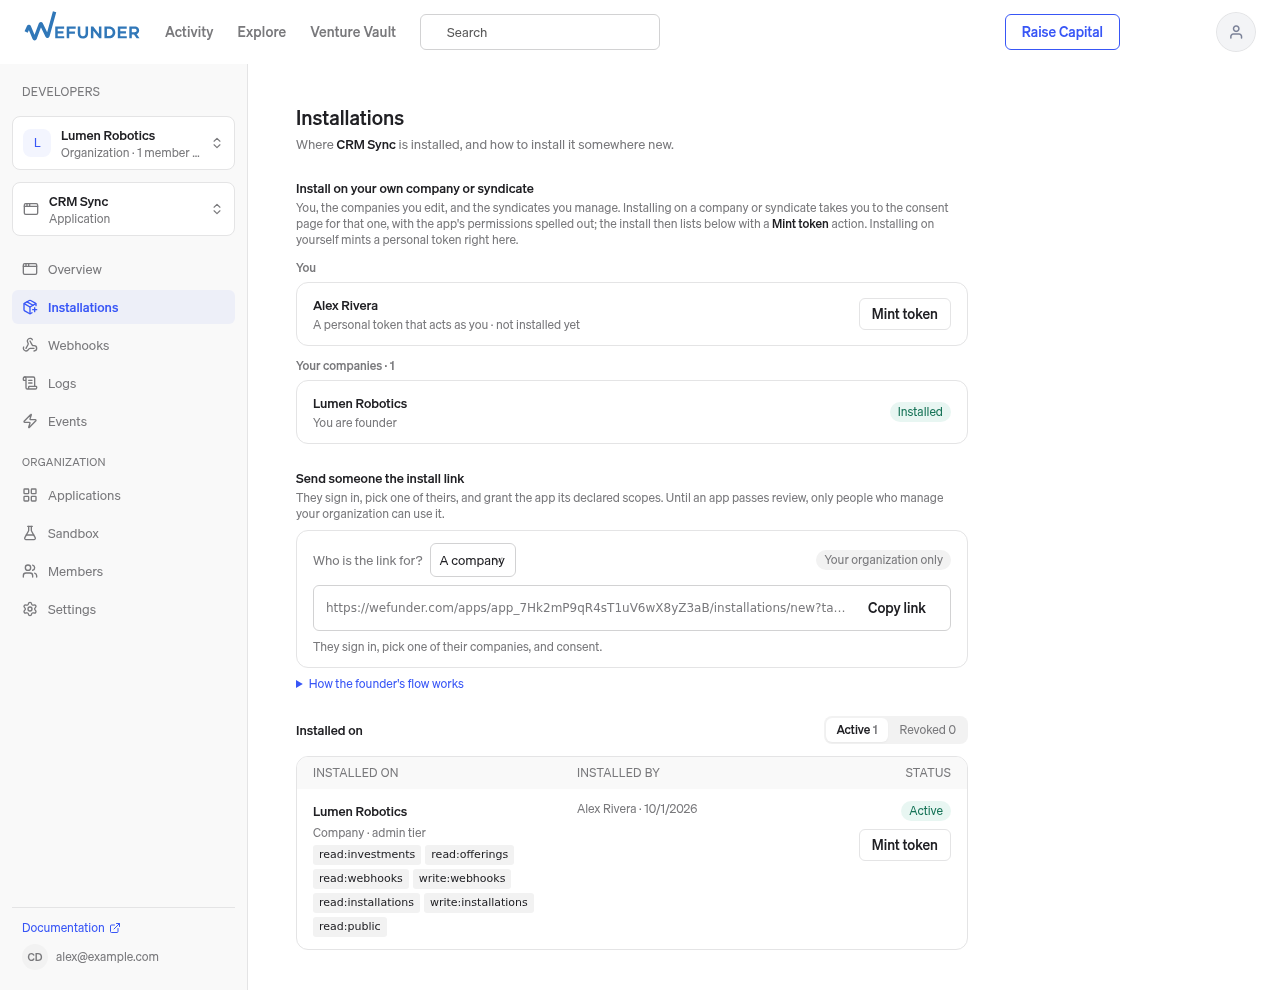Image resolution: width=1265 pixels, height=990 pixels.
Task: Click the Active status badge
Action: pyautogui.click(x=925, y=811)
